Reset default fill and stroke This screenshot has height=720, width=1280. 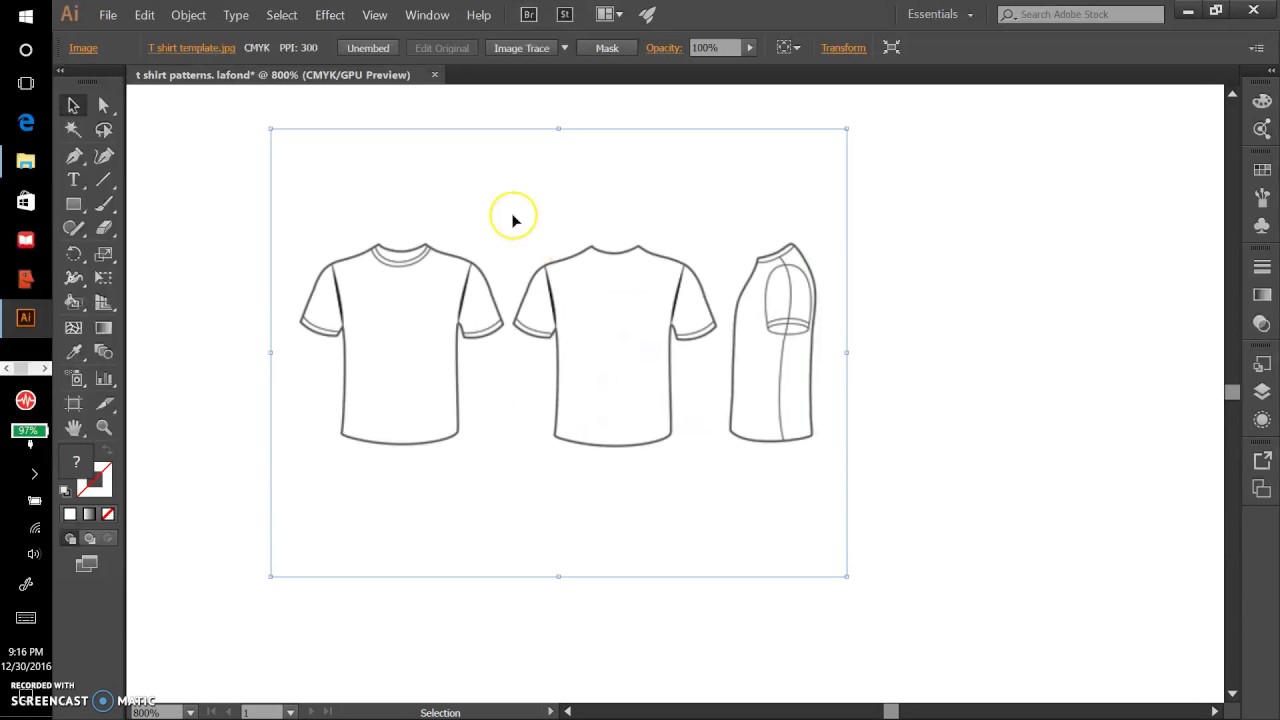pos(65,491)
